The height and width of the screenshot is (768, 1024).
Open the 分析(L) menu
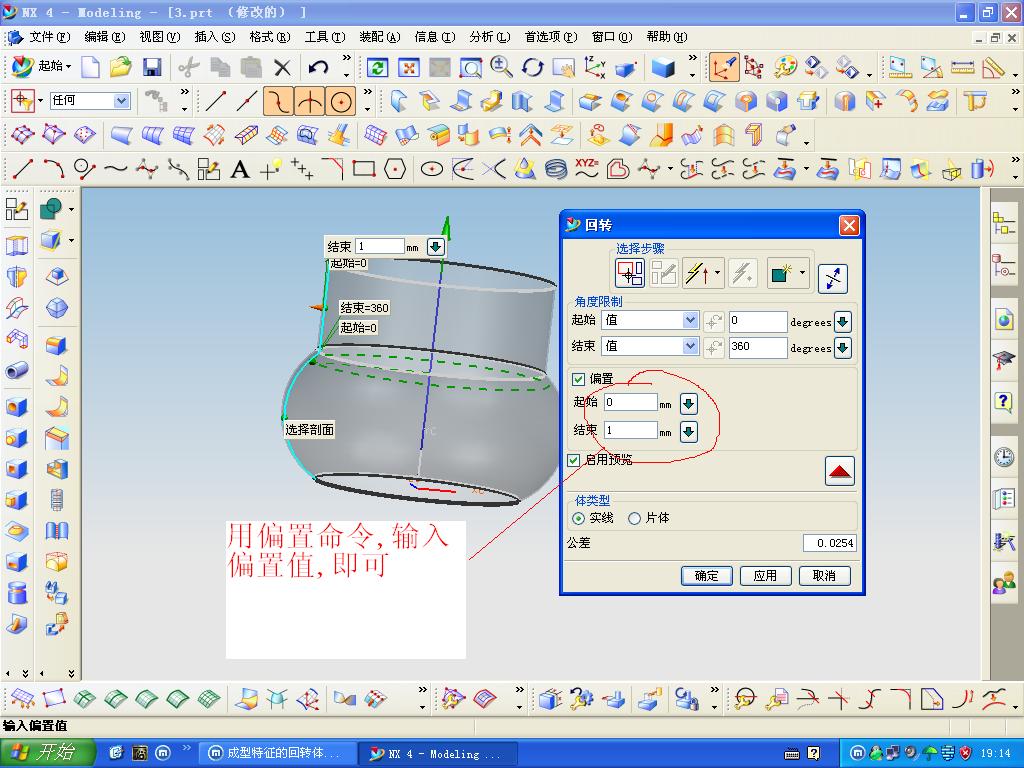click(x=490, y=37)
